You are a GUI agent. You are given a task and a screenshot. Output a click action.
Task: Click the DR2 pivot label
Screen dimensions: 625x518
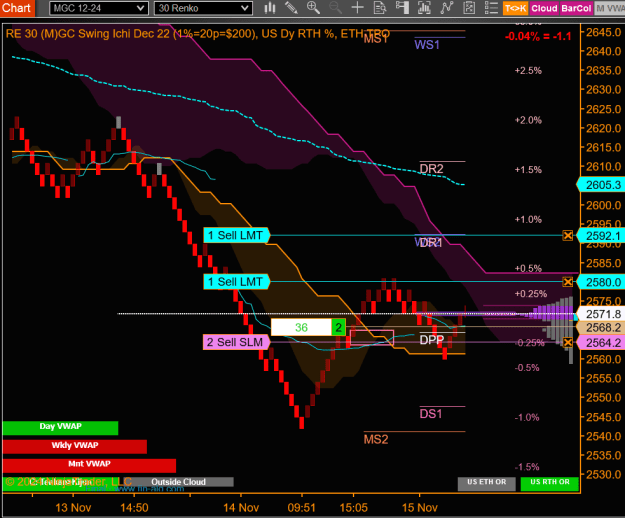pyautogui.click(x=431, y=169)
